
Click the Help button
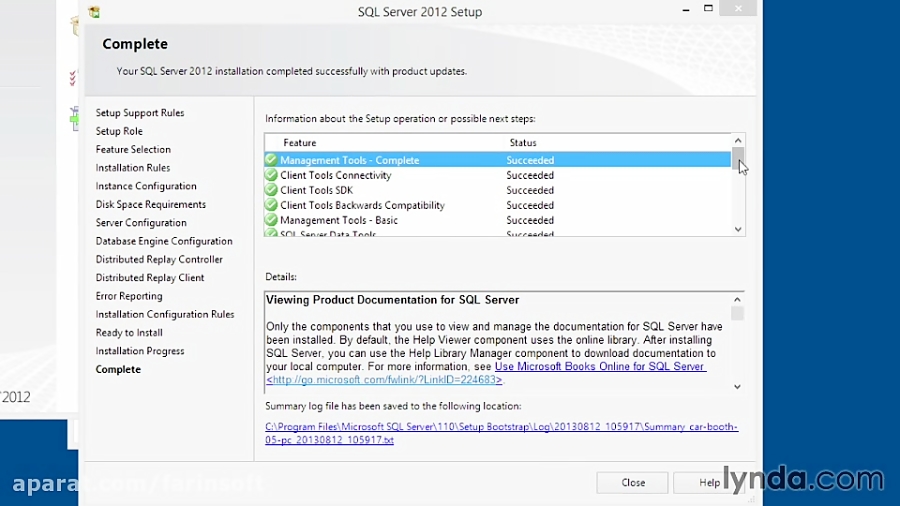point(709,482)
